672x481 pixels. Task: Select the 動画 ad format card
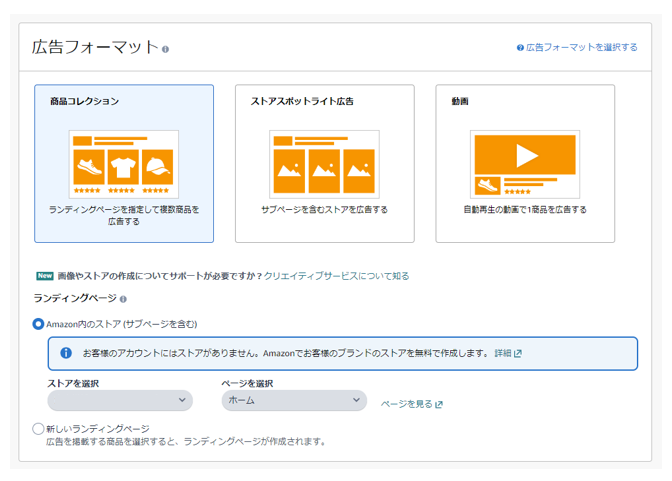pos(525,163)
